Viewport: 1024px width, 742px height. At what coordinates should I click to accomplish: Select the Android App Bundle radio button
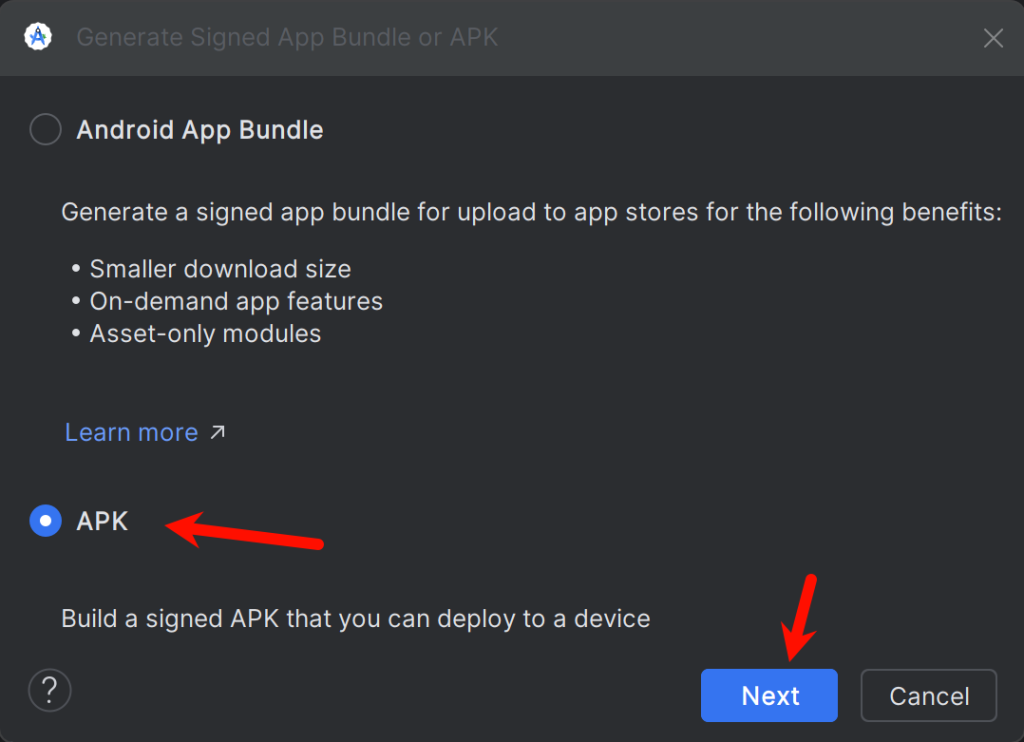[x=45, y=130]
